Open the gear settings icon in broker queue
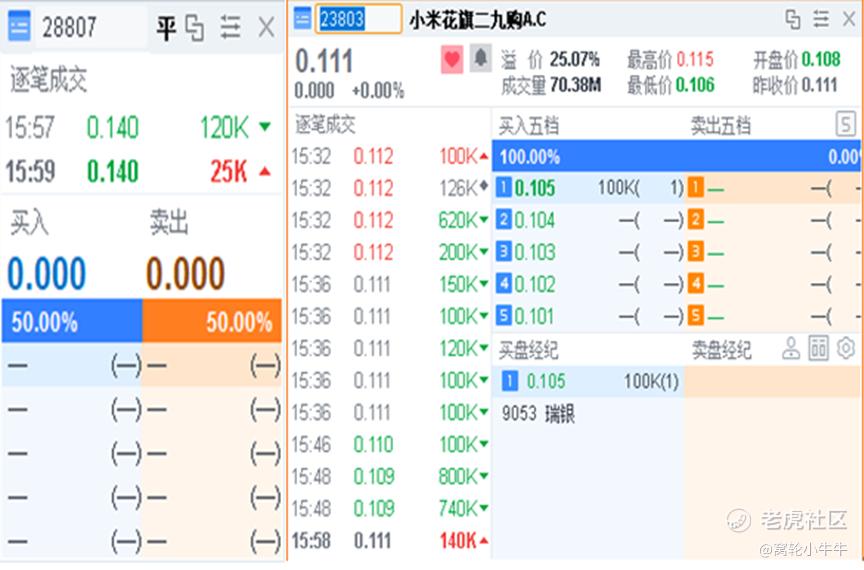The image size is (864, 570). click(x=846, y=348)
